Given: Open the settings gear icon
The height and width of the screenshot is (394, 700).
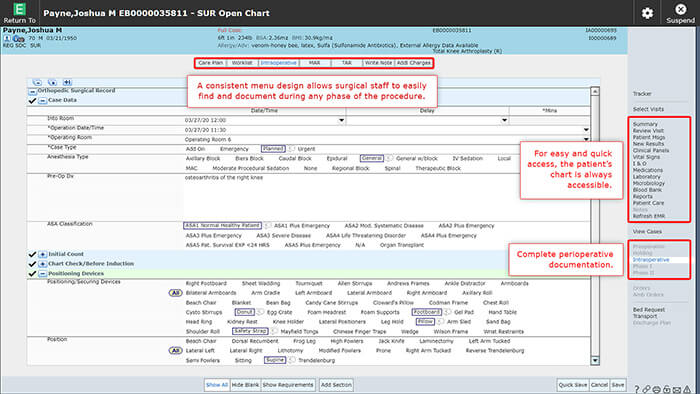Looking at the screenshot, I should (647, 13).
